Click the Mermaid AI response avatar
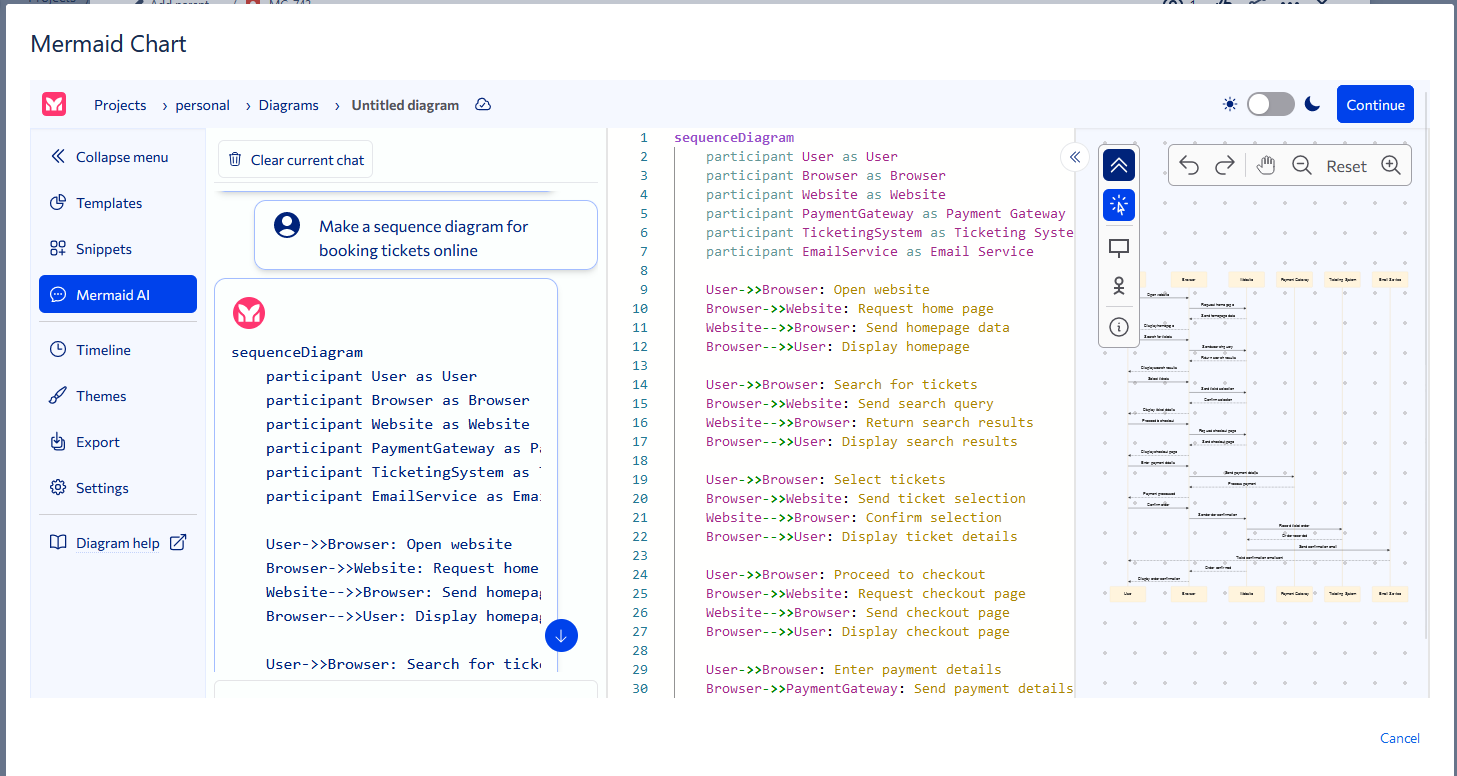Image resolution: width=1457 pixels, height=776 pixels. [248, 313]
